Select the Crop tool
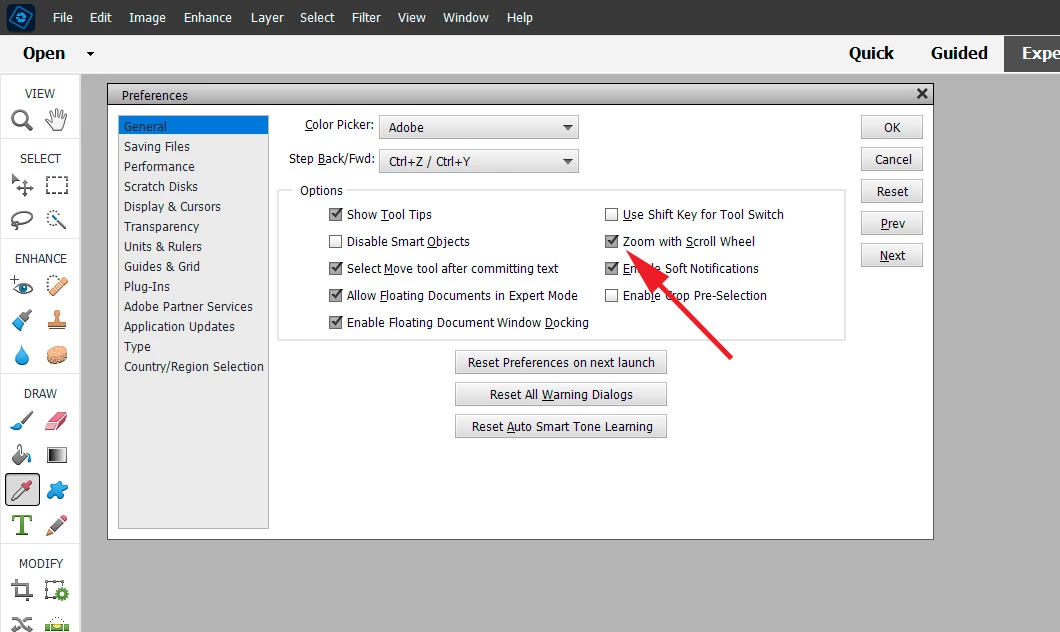Viewport: 1060px width, 632px height. coord(22,591)
